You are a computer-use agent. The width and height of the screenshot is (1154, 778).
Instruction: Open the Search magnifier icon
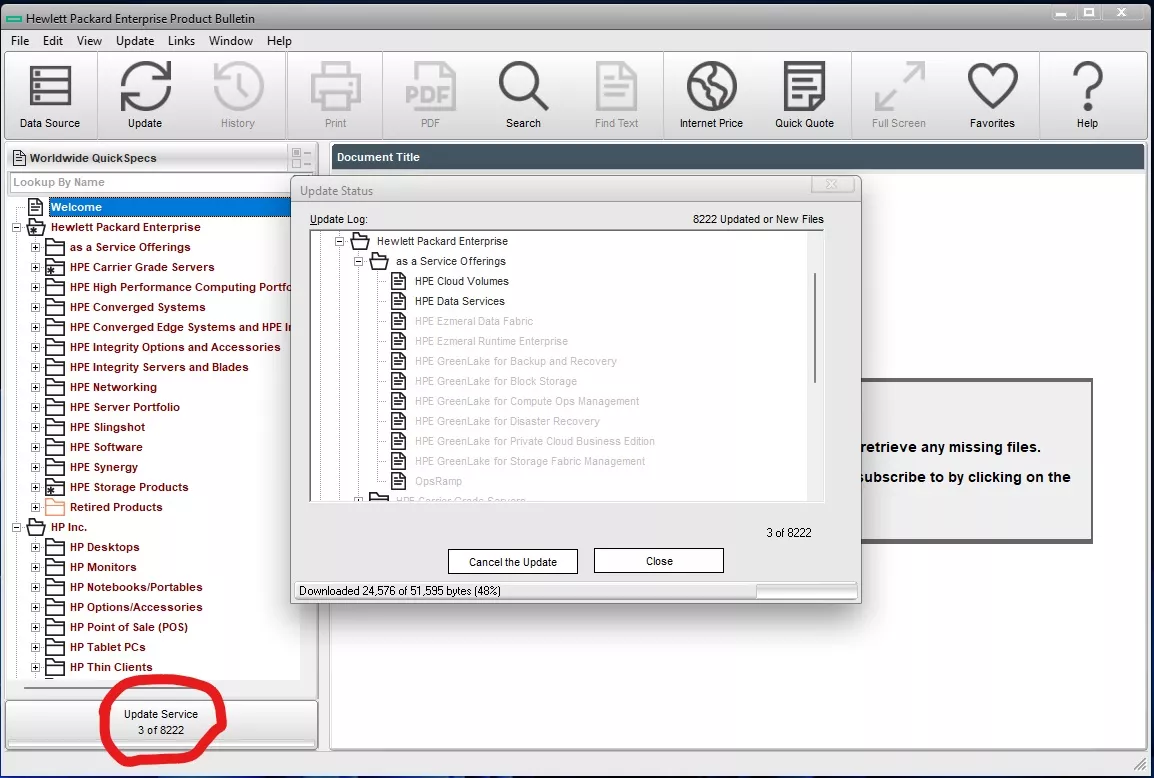(523, 86)
